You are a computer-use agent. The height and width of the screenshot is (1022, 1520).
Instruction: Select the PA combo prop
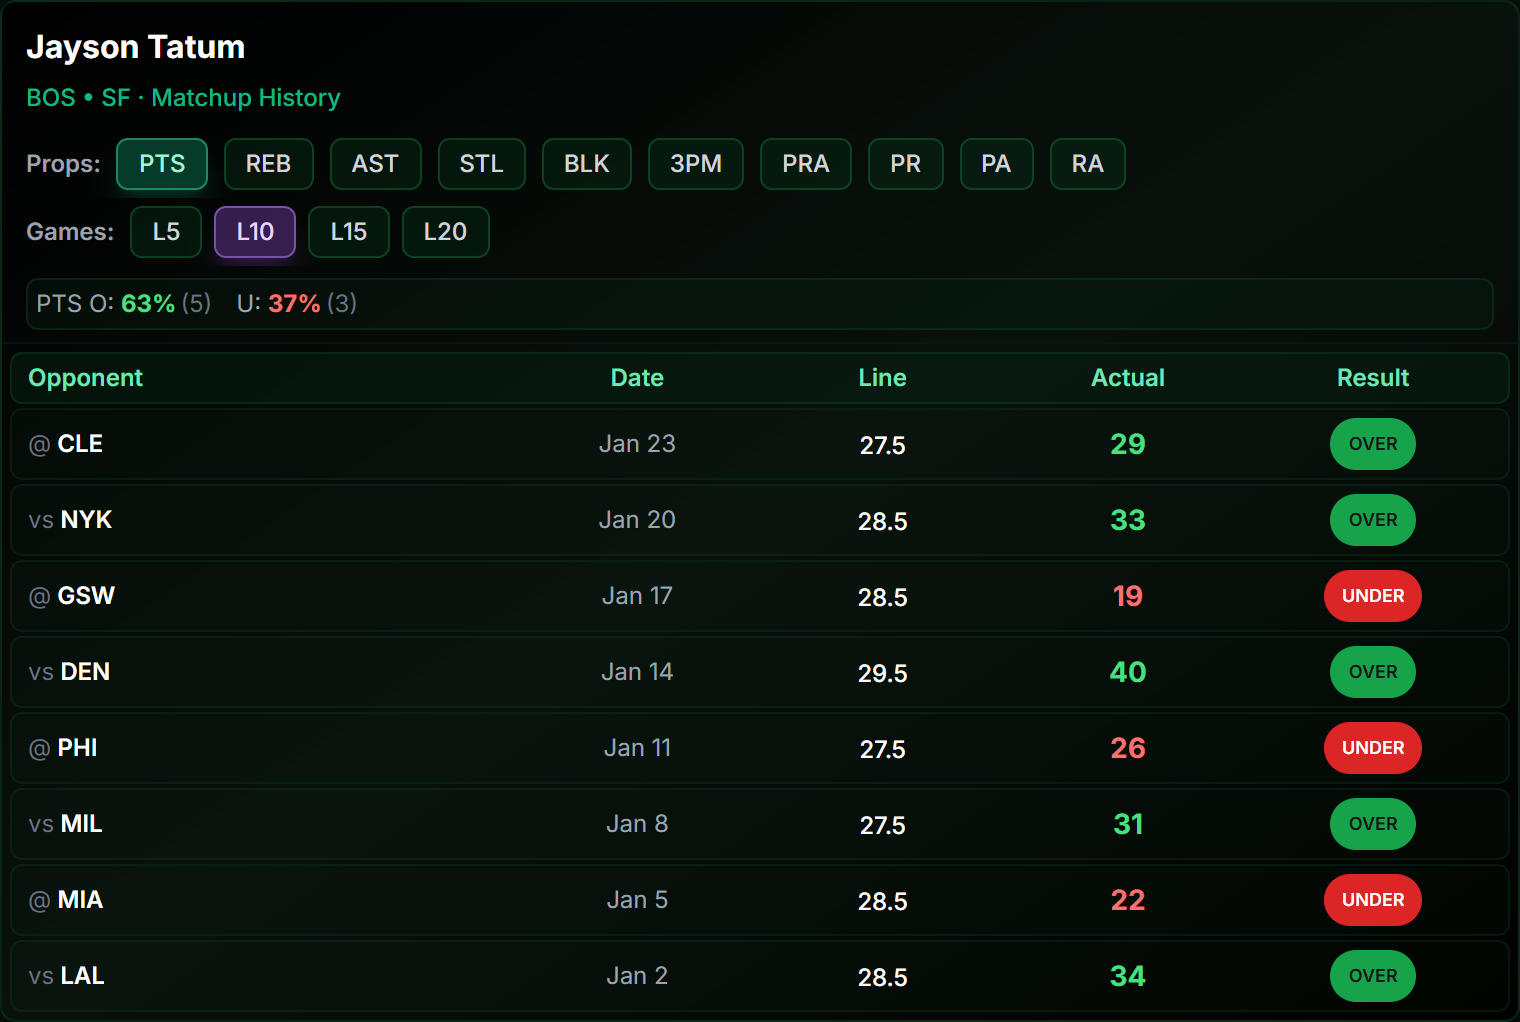click(x=996, y=164)
